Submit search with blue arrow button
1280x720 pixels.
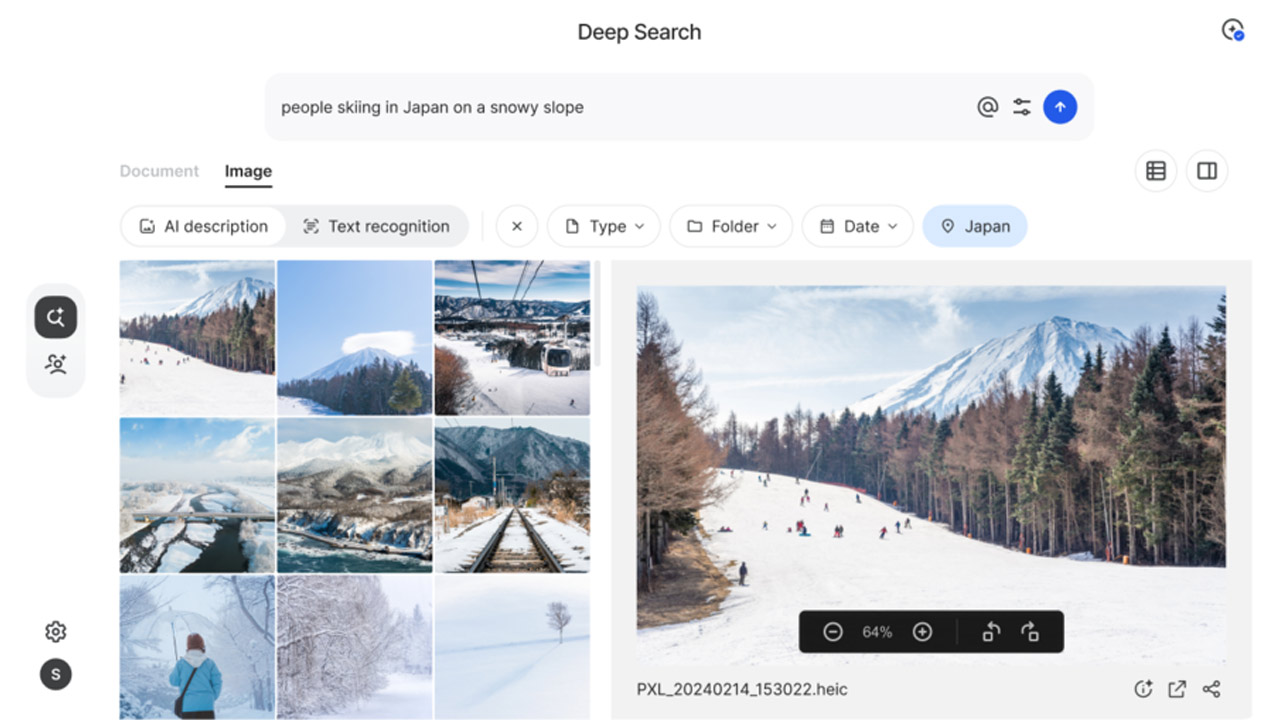1060,107
